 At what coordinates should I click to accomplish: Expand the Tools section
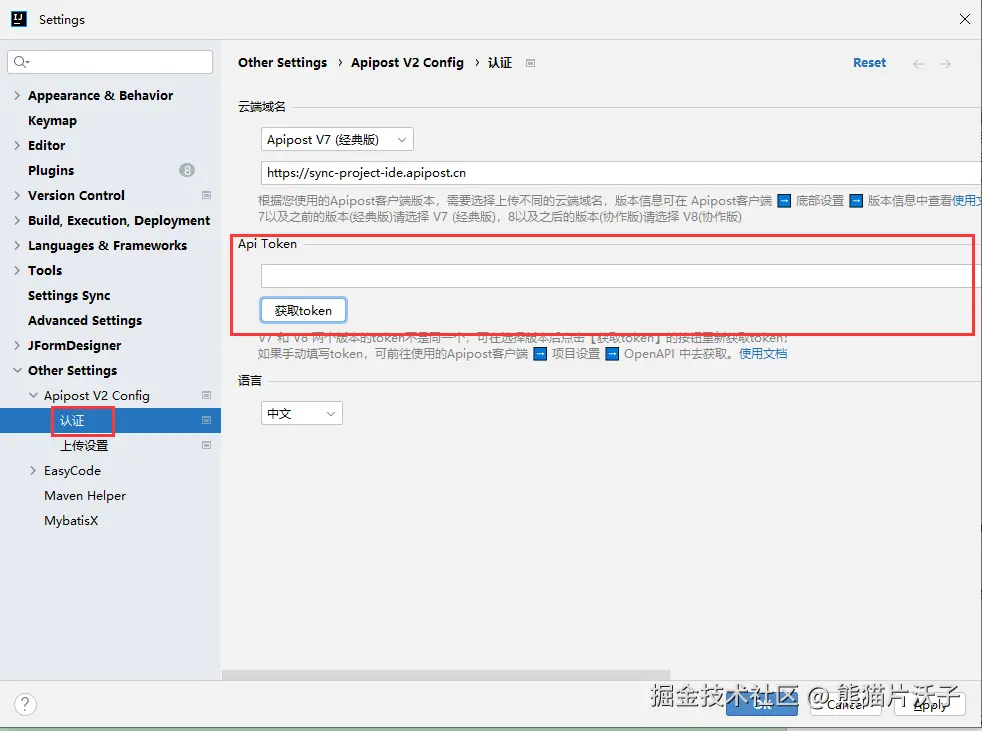[17, 271]
